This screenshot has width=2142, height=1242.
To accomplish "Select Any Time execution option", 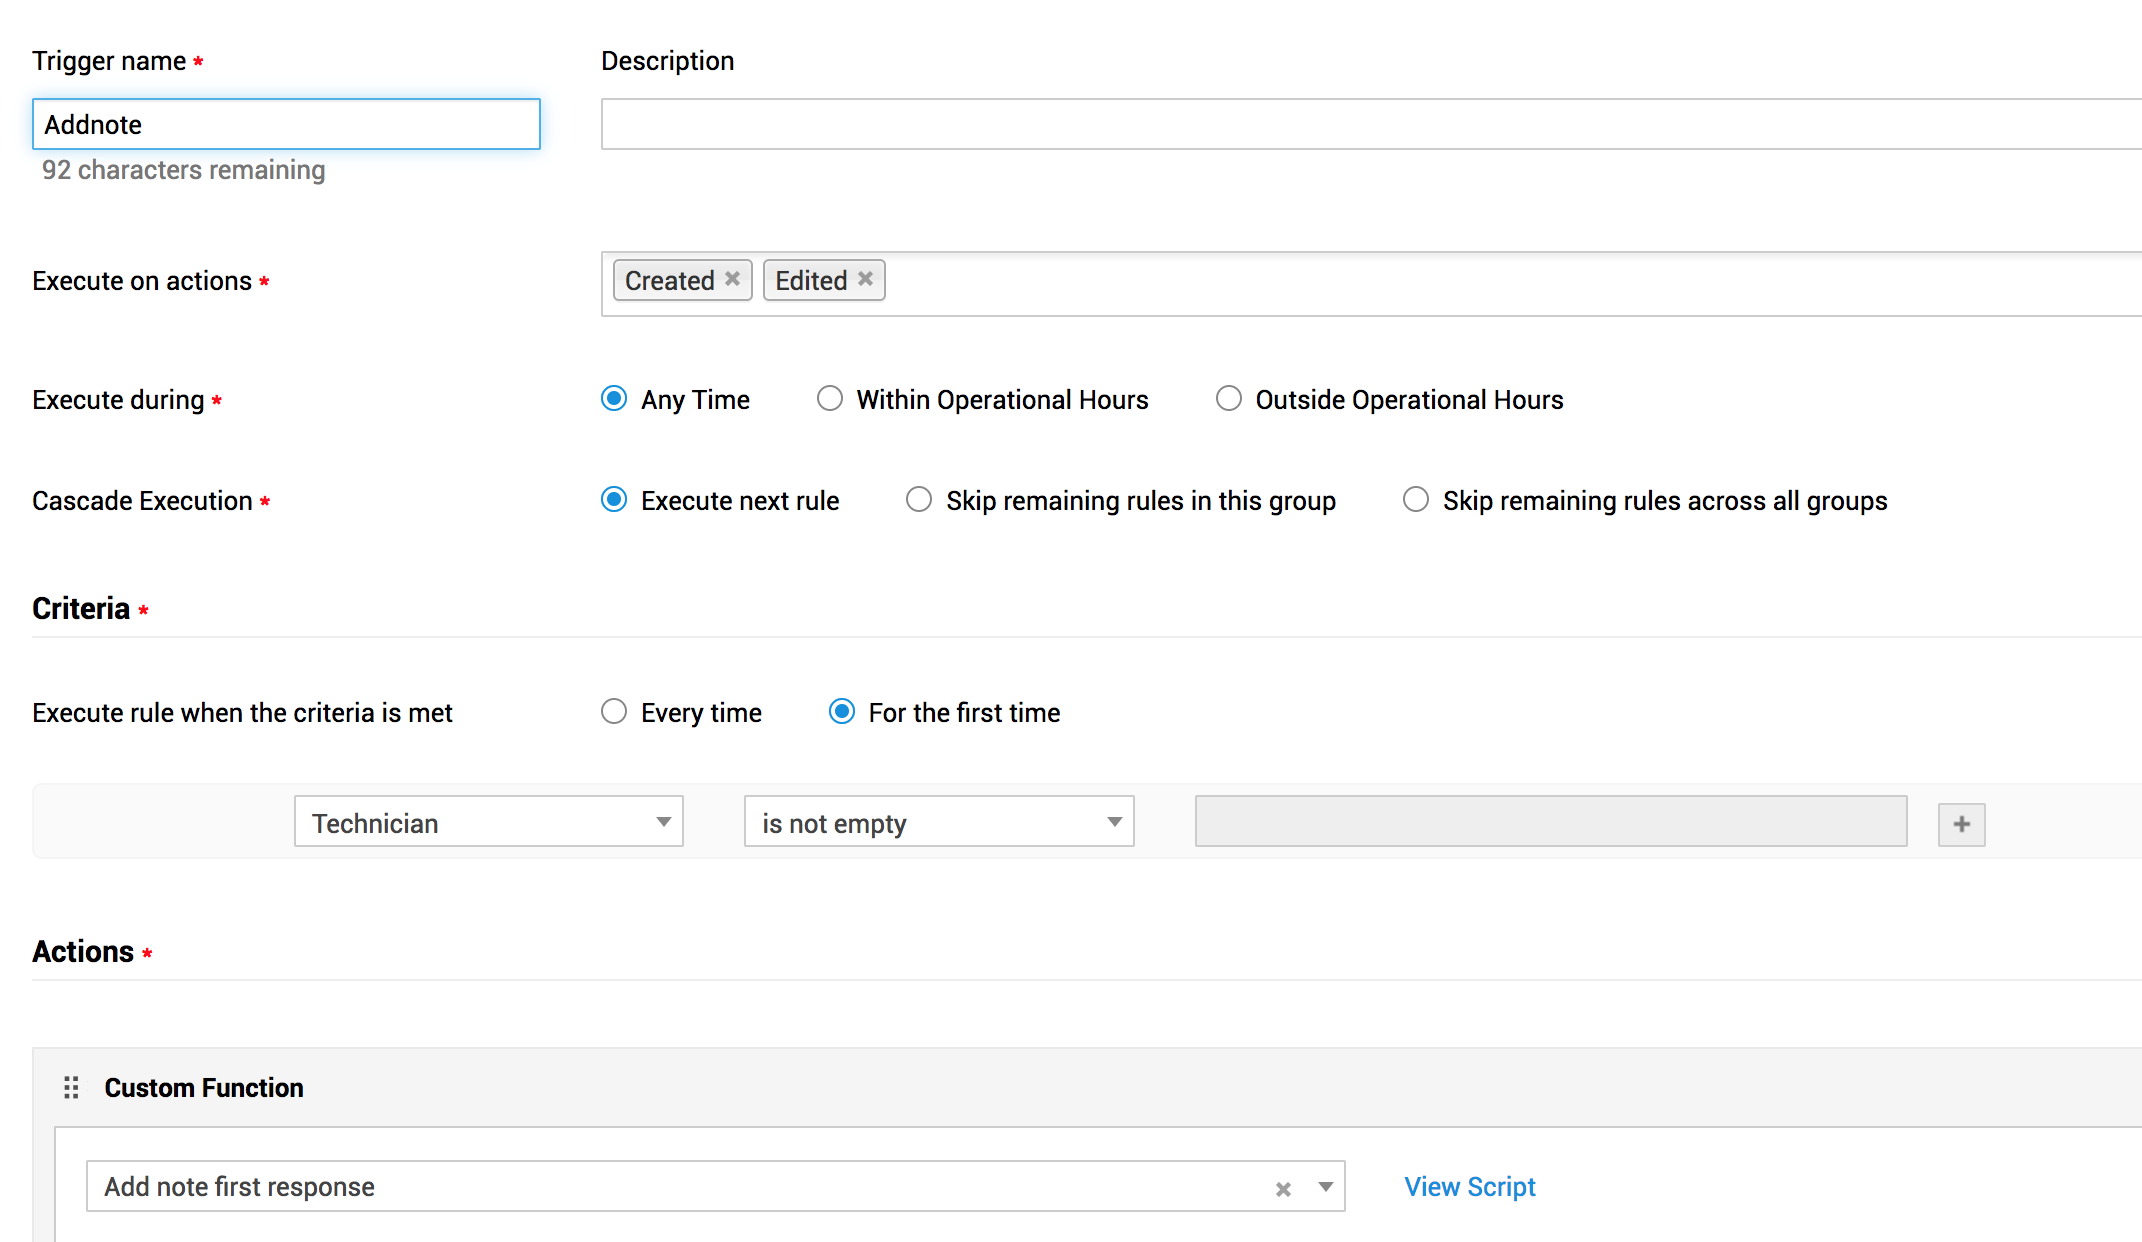I will (x=614, y=399).
